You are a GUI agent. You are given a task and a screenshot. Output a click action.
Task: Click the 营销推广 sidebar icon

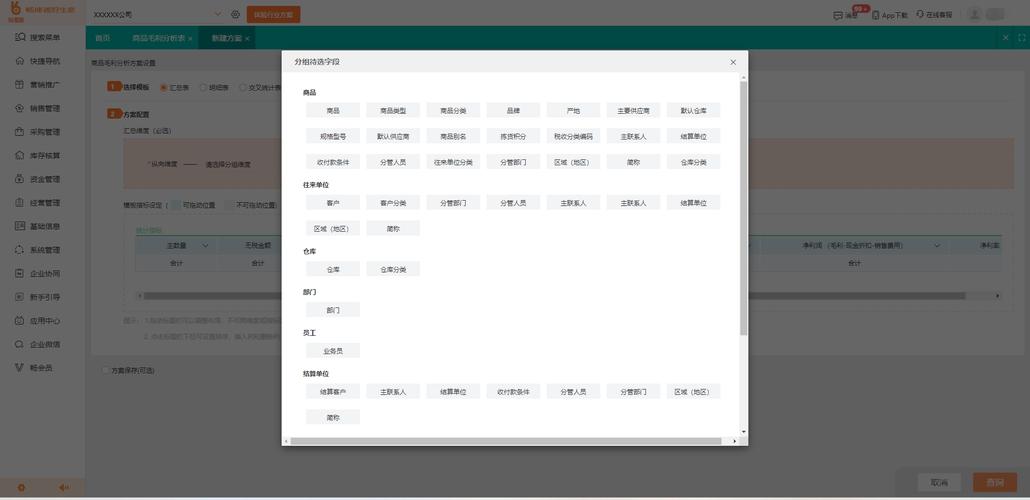(x=20, y=85)
